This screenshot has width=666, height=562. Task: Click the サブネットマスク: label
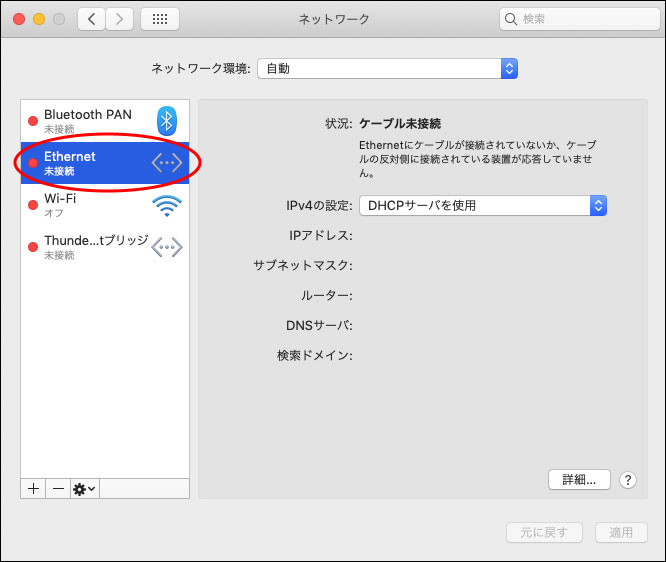pos(303,265)
